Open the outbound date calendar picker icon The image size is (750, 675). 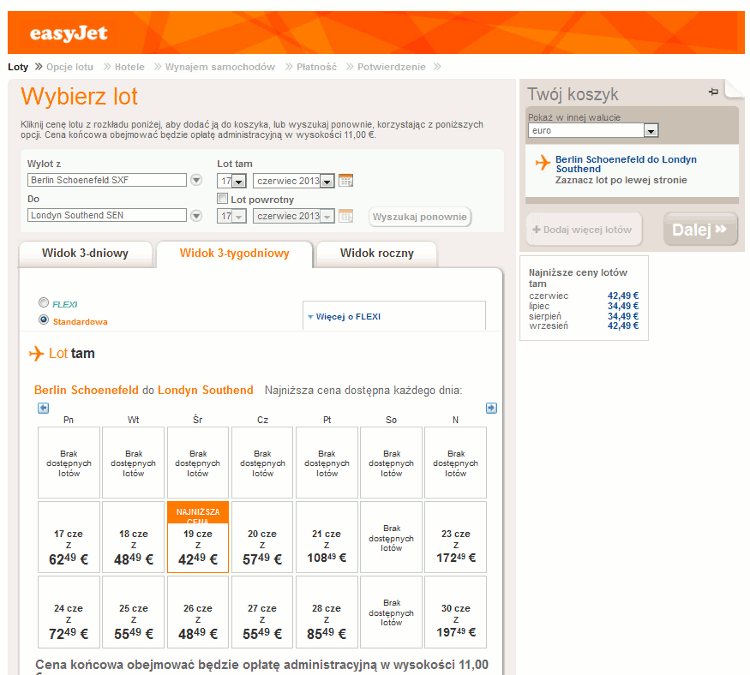pyautogui.click(x=345, y=181)
